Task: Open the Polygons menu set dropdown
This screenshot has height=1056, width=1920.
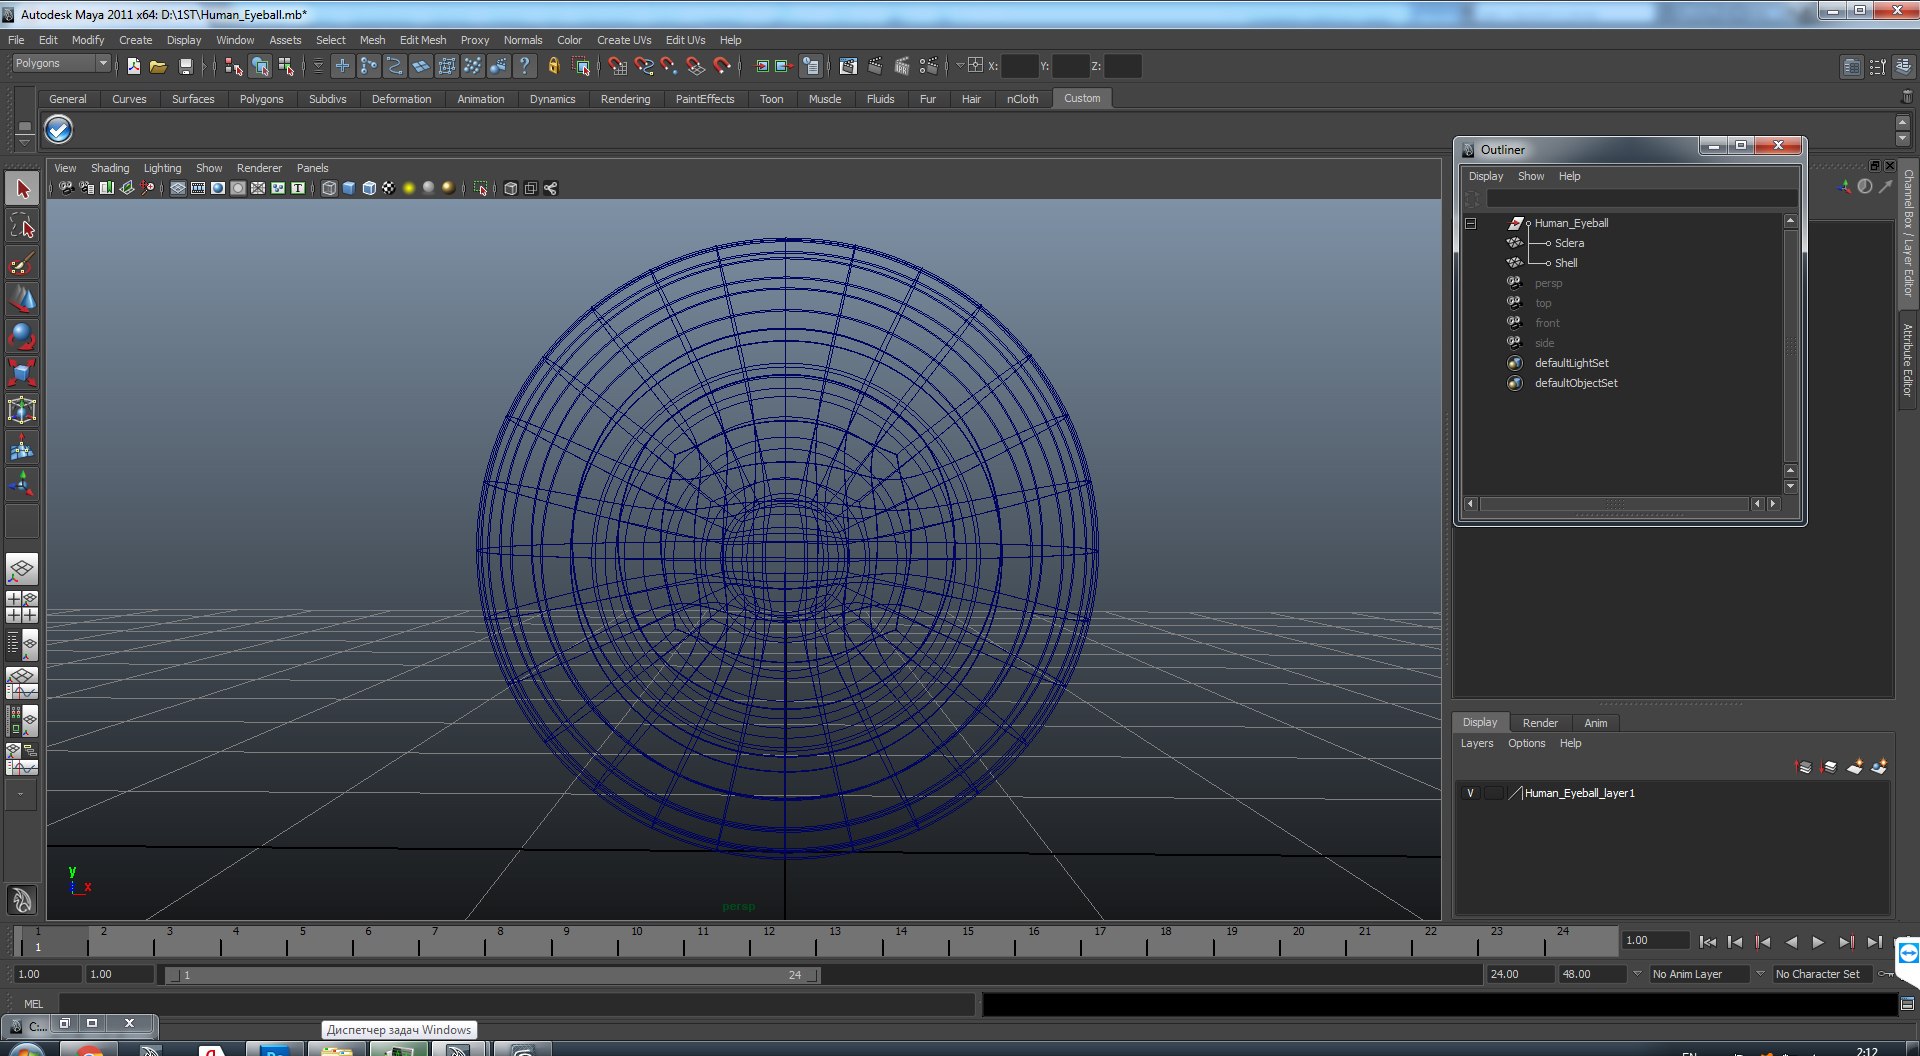Action: tap(102, 63)
